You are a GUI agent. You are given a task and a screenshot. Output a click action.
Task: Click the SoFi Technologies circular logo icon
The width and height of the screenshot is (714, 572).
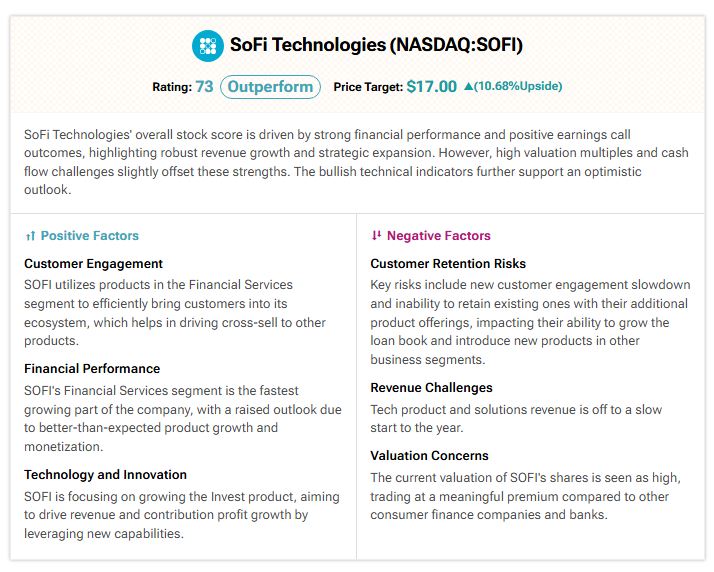point(208,46)
